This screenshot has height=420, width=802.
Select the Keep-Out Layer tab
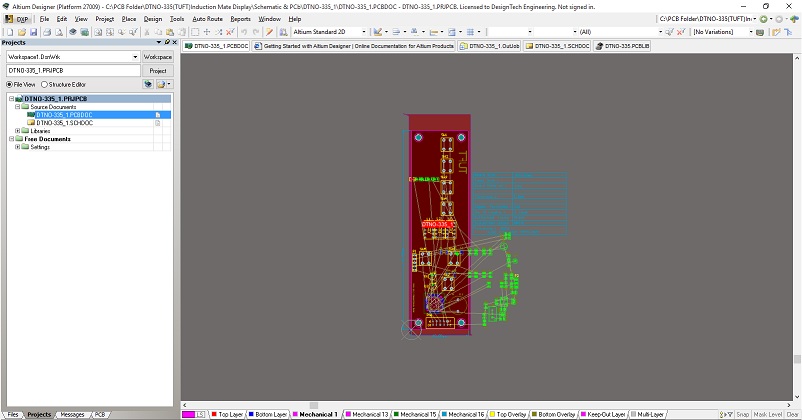pos(603,414)
